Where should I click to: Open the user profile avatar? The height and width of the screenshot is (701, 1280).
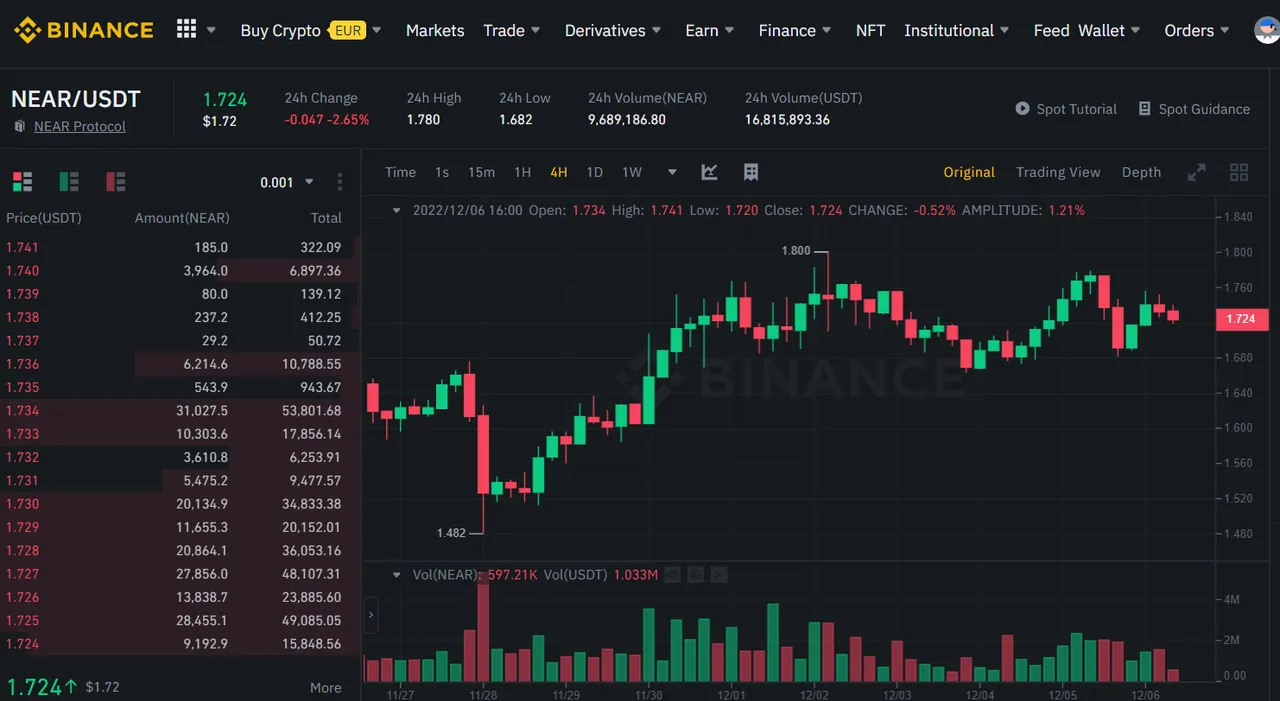1267,30
